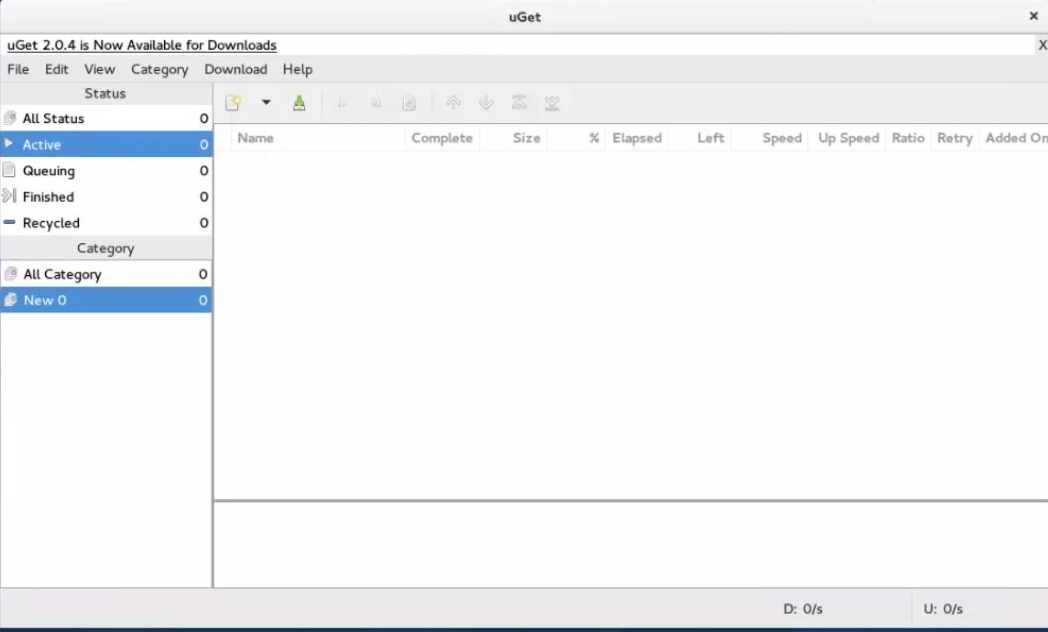Click the Complete column header
Viewport: 1048px width, 632px height.
click(x=442, y=138)
